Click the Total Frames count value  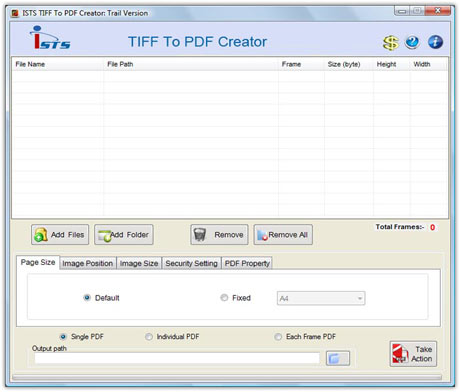point(432,227)
